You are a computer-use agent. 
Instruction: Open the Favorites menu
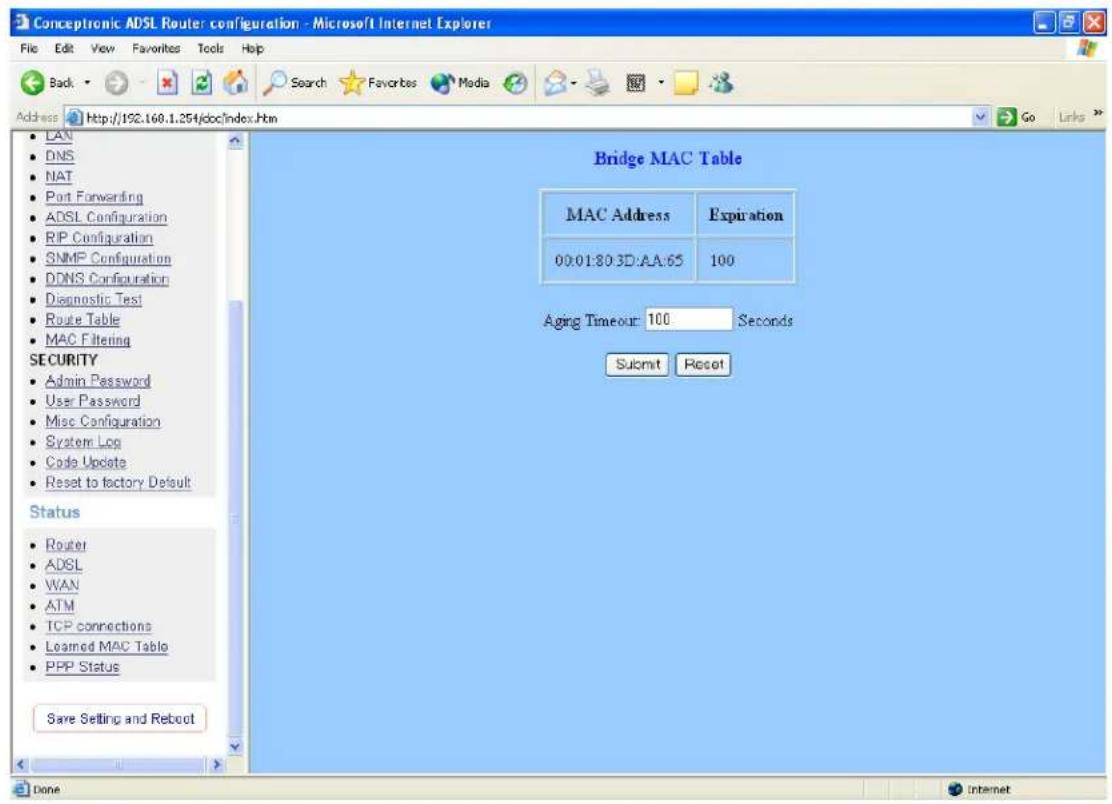point(156,48)
